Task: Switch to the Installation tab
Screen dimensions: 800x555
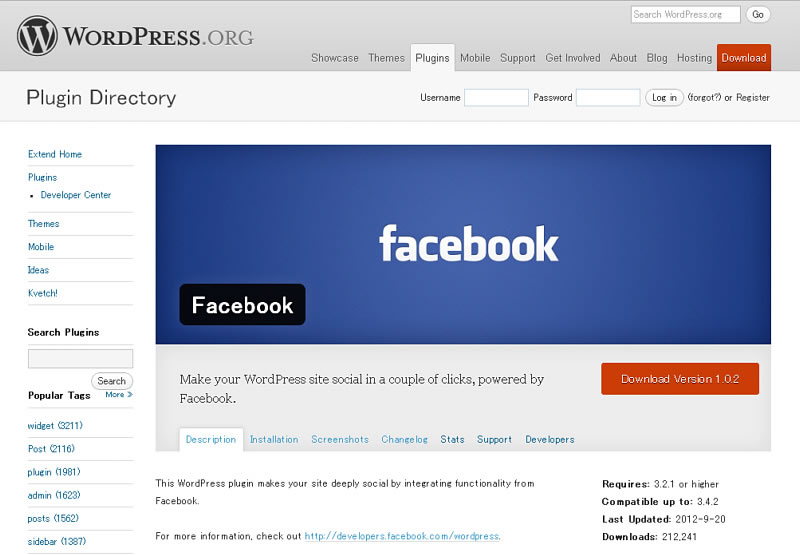Action: (x=274, y=439)
